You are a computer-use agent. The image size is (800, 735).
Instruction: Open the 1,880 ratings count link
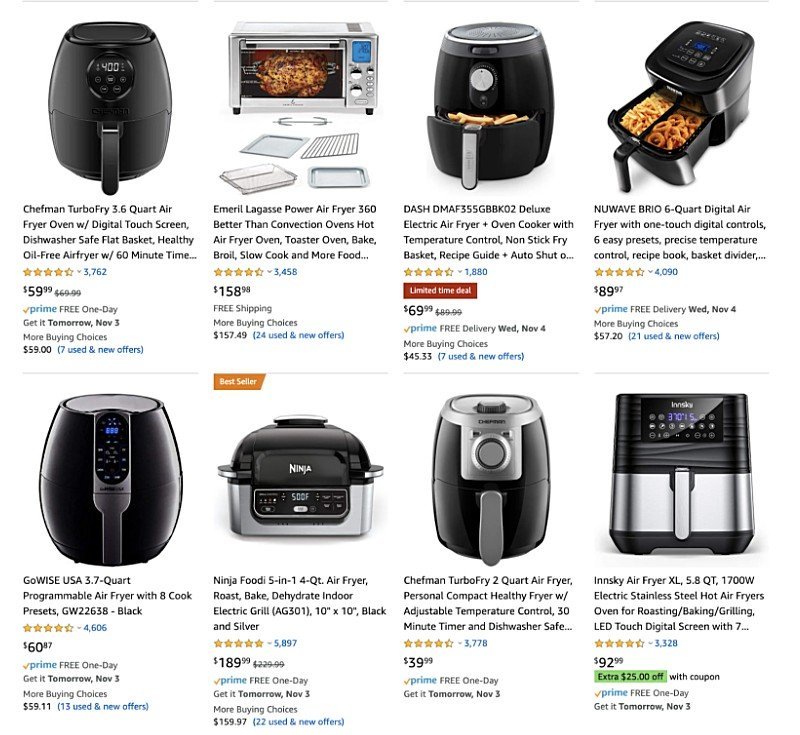click(x=476, y=272)
